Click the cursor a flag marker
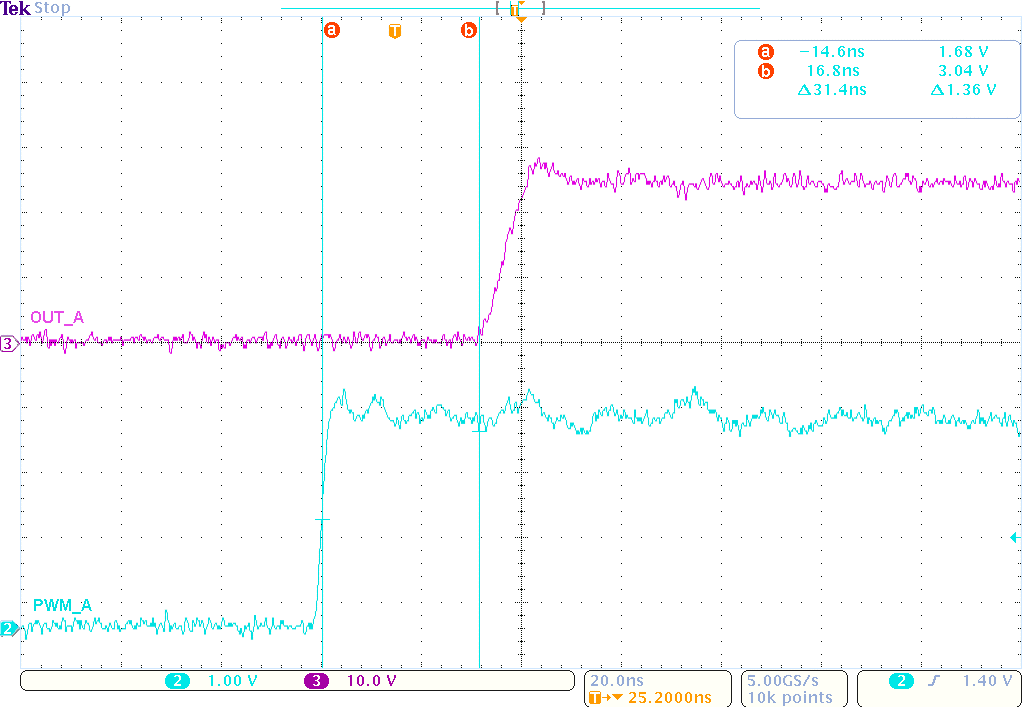The width and height of the screenshot is (1024, 707). coord(332,30)
